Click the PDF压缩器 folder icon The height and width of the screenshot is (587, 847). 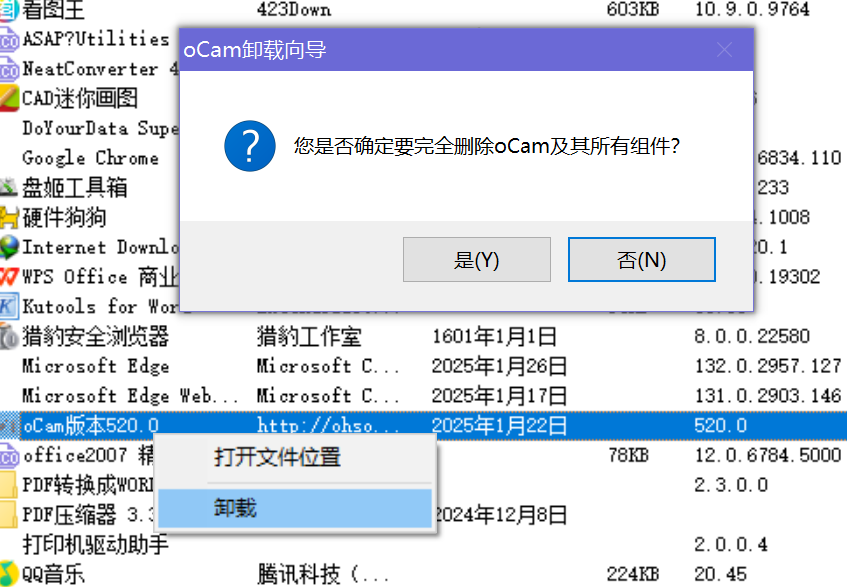(9, 515)
